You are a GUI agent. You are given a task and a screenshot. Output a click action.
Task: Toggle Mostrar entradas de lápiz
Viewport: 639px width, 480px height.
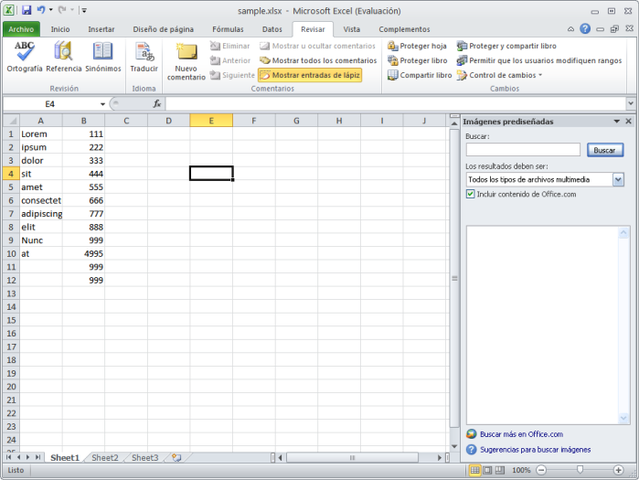point(310,75)
